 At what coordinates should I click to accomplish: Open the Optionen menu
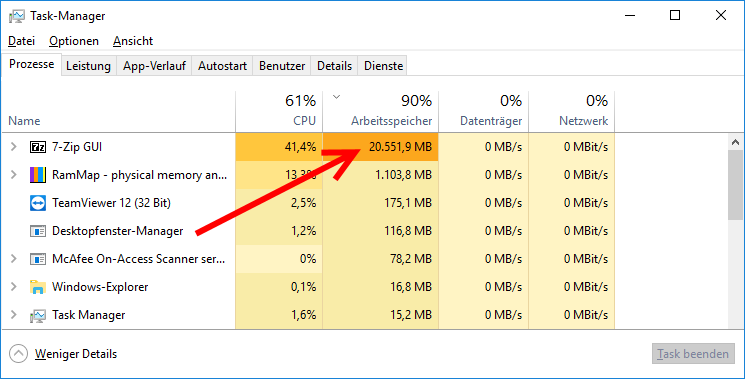[x=74, y=41]
